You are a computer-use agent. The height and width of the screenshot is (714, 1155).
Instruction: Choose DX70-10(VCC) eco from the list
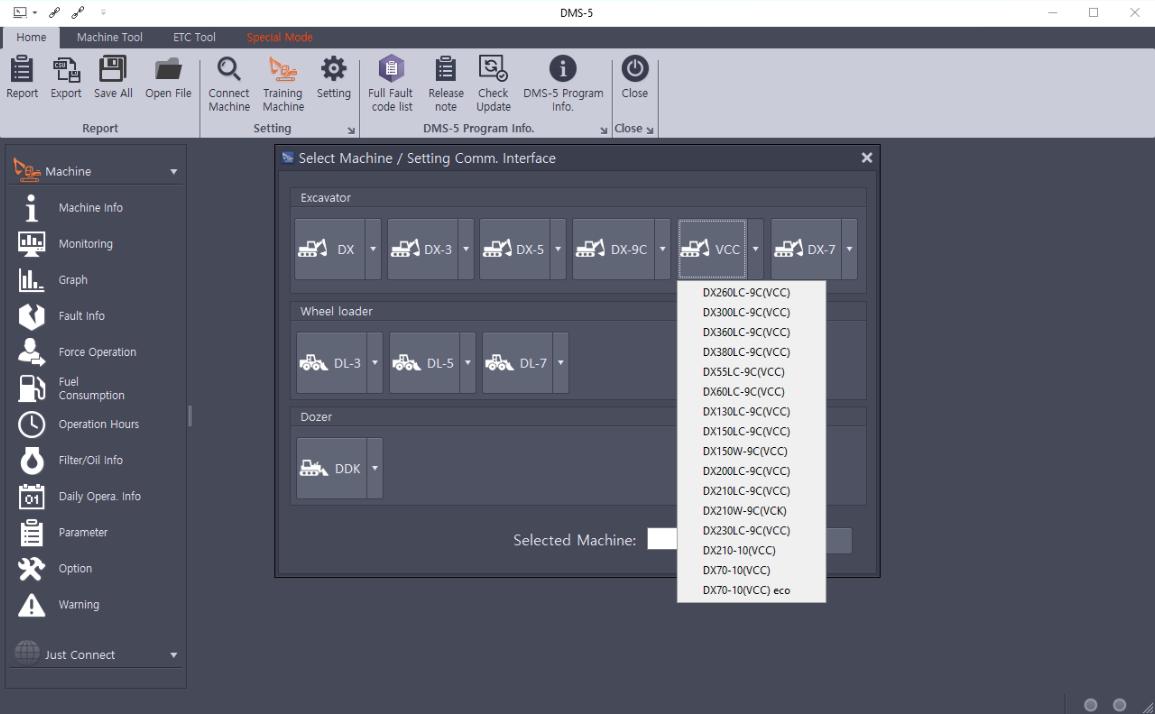746,590
